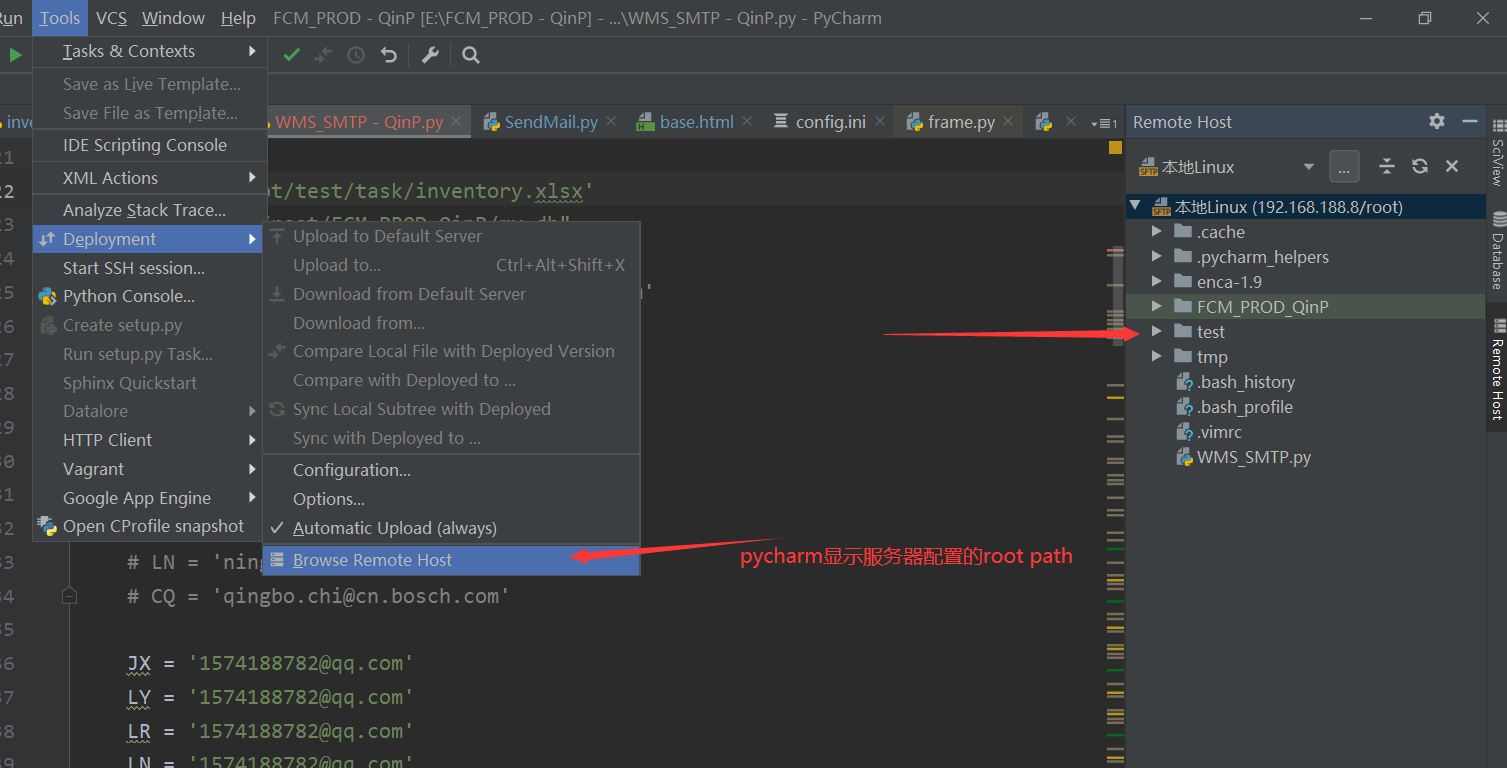Close the SendMail.py editor tab

click(611, 121)
